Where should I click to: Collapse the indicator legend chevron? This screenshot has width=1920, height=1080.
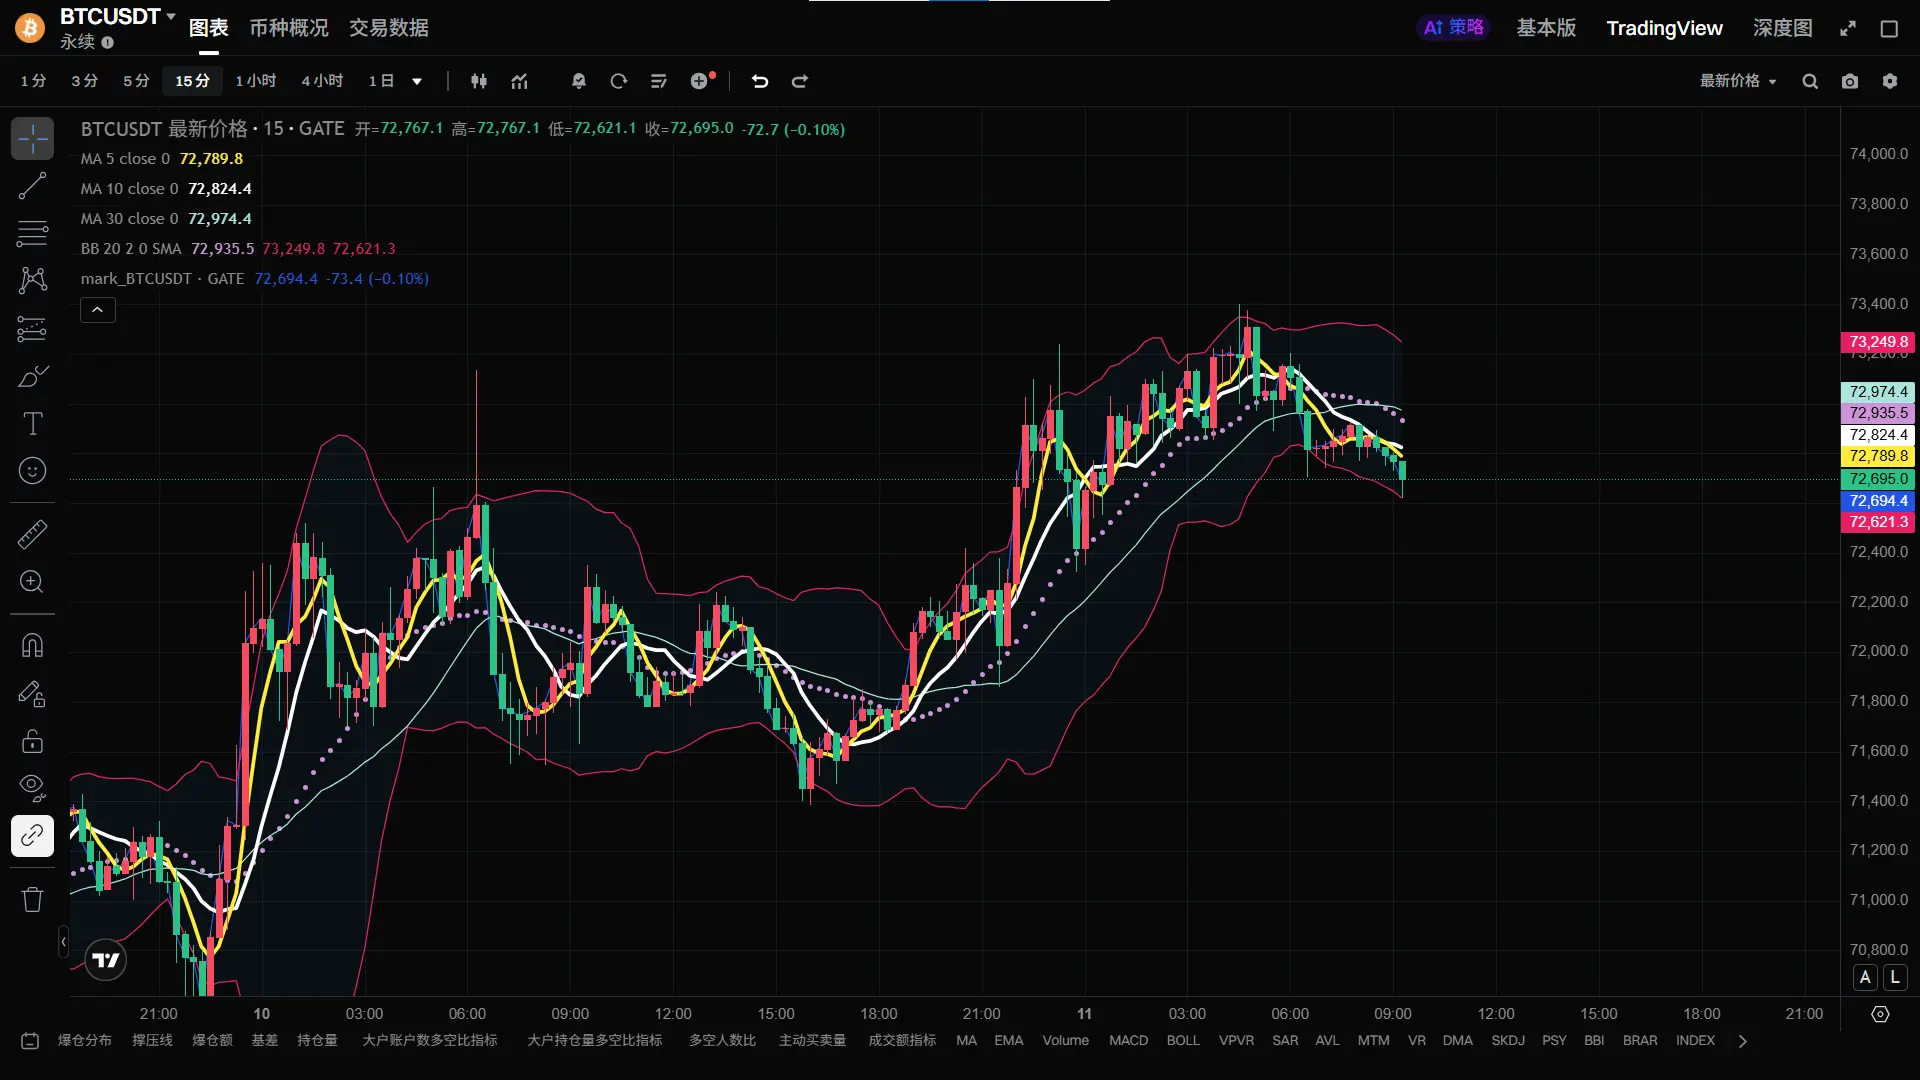pos(97,310)
